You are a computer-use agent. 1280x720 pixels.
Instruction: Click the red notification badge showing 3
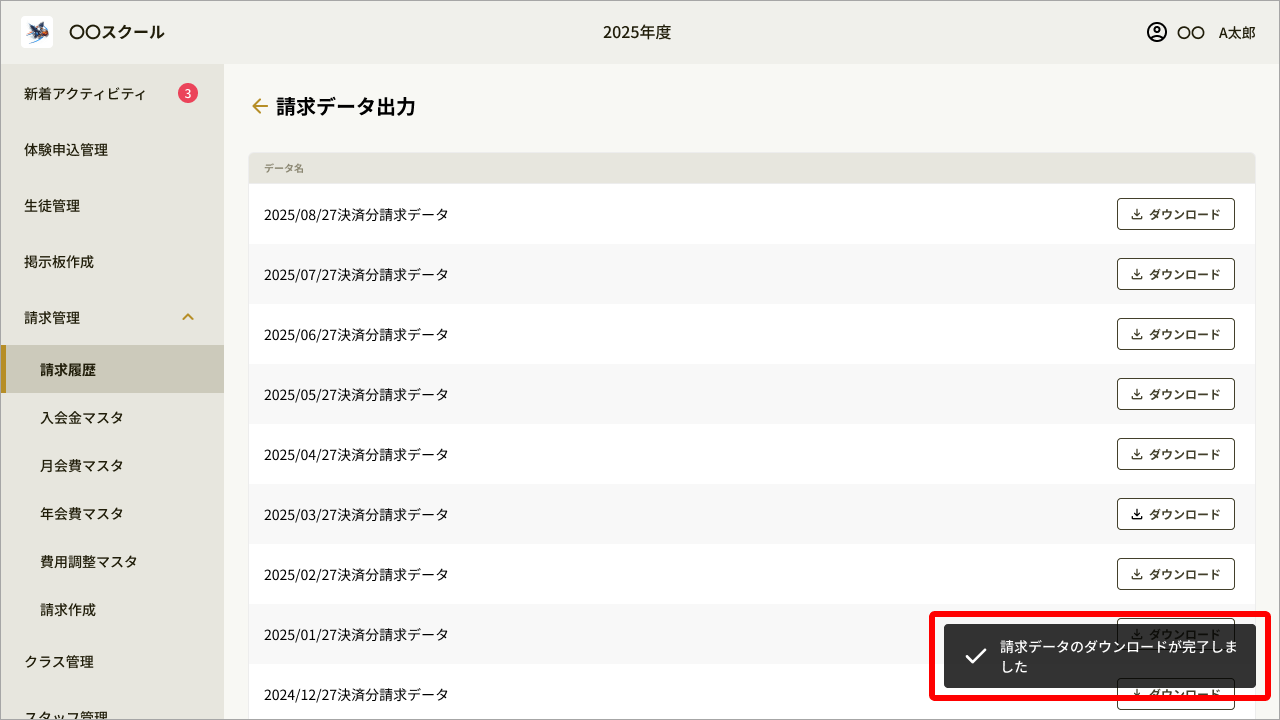(189, 92)
